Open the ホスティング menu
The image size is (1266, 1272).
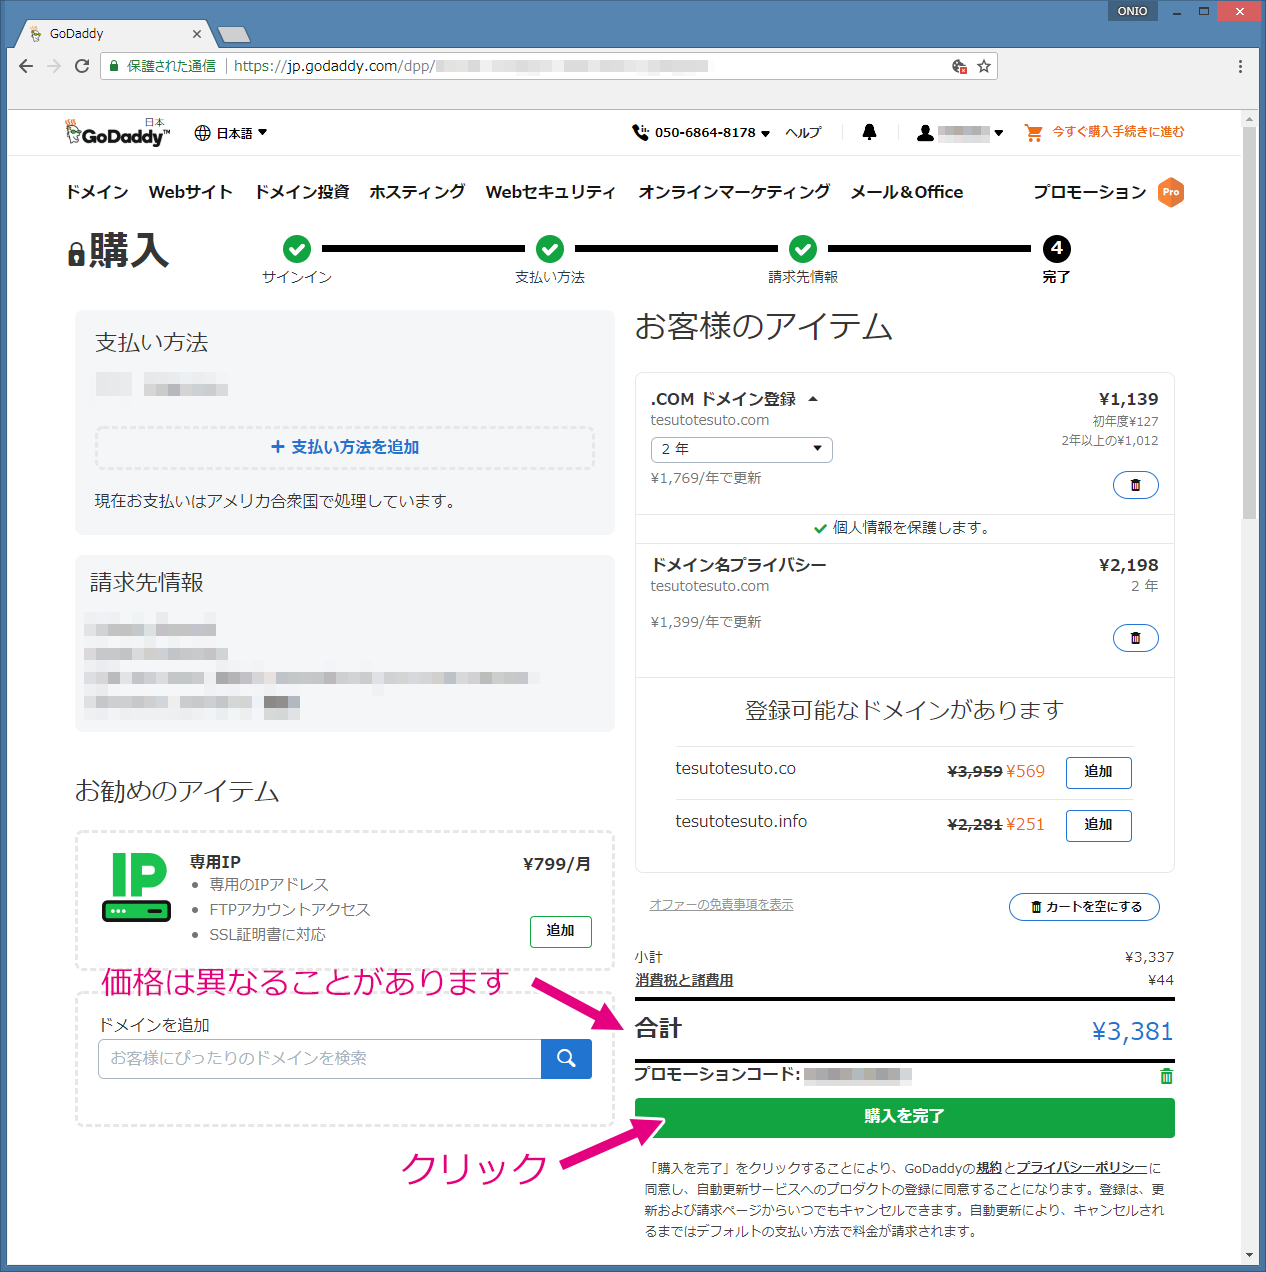click(417, 192)
